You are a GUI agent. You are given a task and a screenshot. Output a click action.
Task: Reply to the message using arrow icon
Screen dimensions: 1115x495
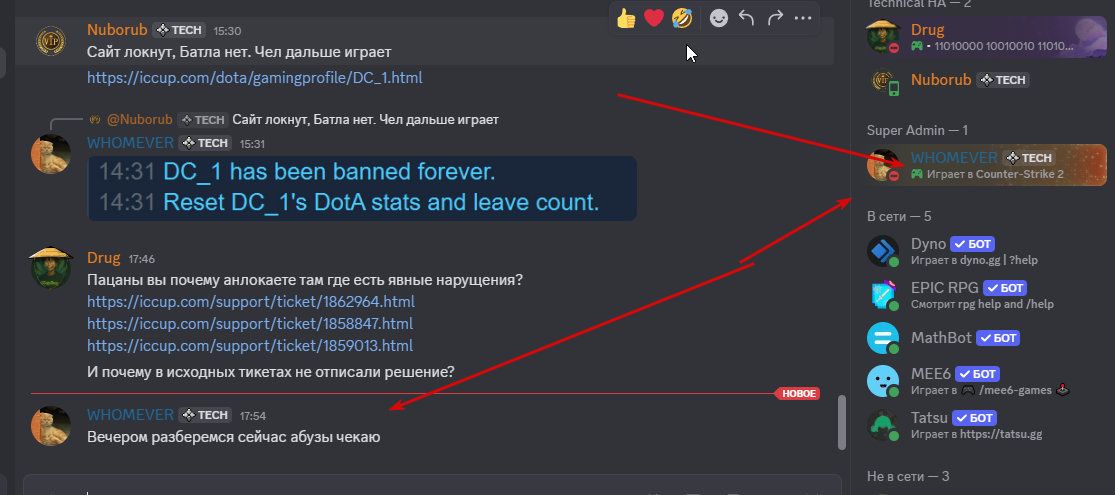coord(746,18)
